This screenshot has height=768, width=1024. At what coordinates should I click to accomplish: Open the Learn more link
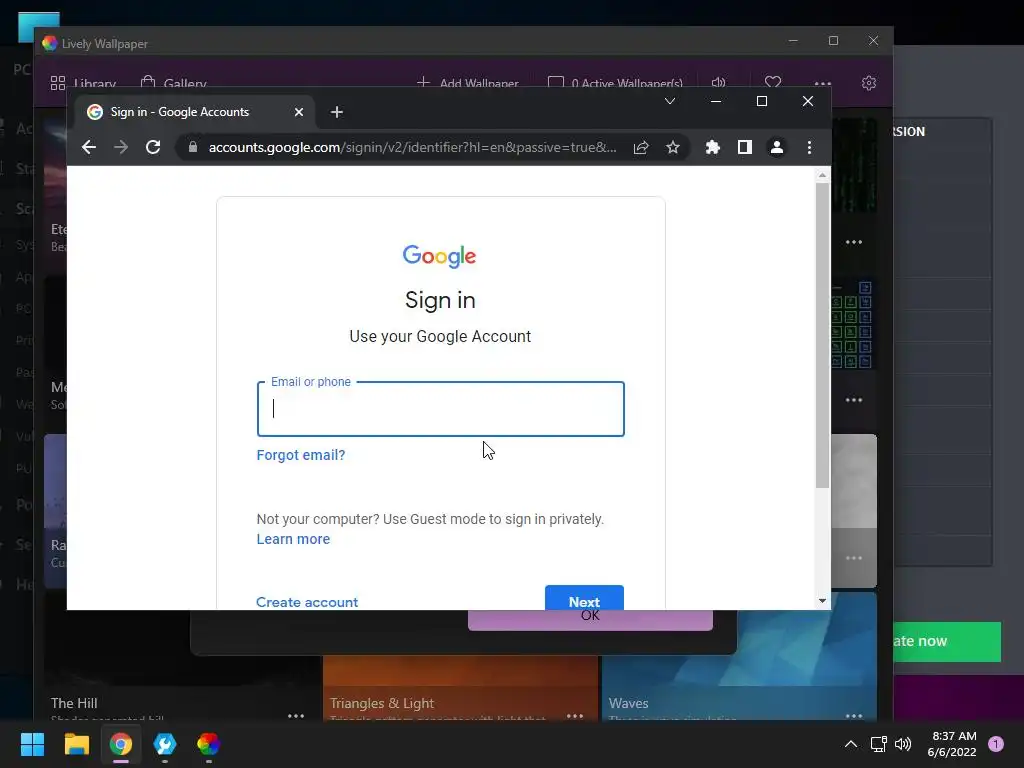(x=293, y=539)
